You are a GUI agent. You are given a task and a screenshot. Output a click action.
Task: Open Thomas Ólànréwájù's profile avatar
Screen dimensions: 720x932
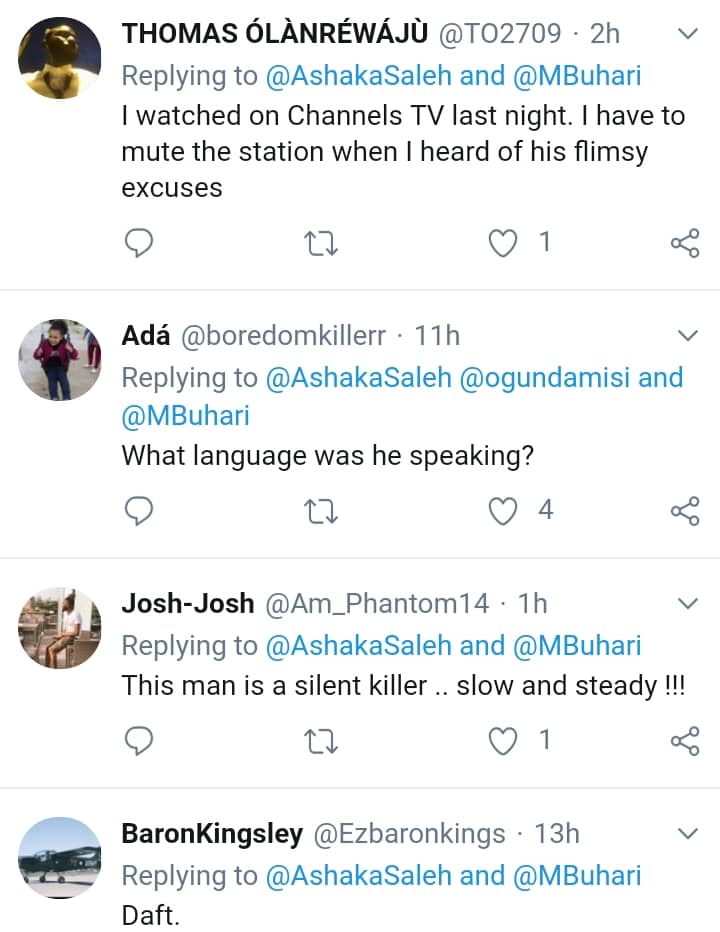pyautogui.click(x=60, y=58)
